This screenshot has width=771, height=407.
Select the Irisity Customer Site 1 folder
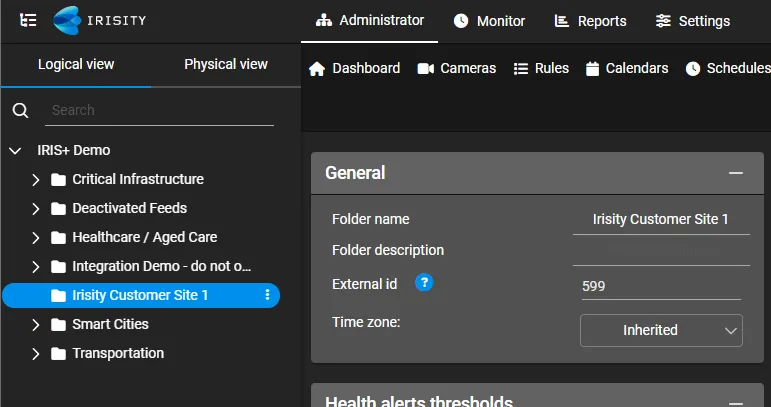pyautogui.click(x=141, y=295)
